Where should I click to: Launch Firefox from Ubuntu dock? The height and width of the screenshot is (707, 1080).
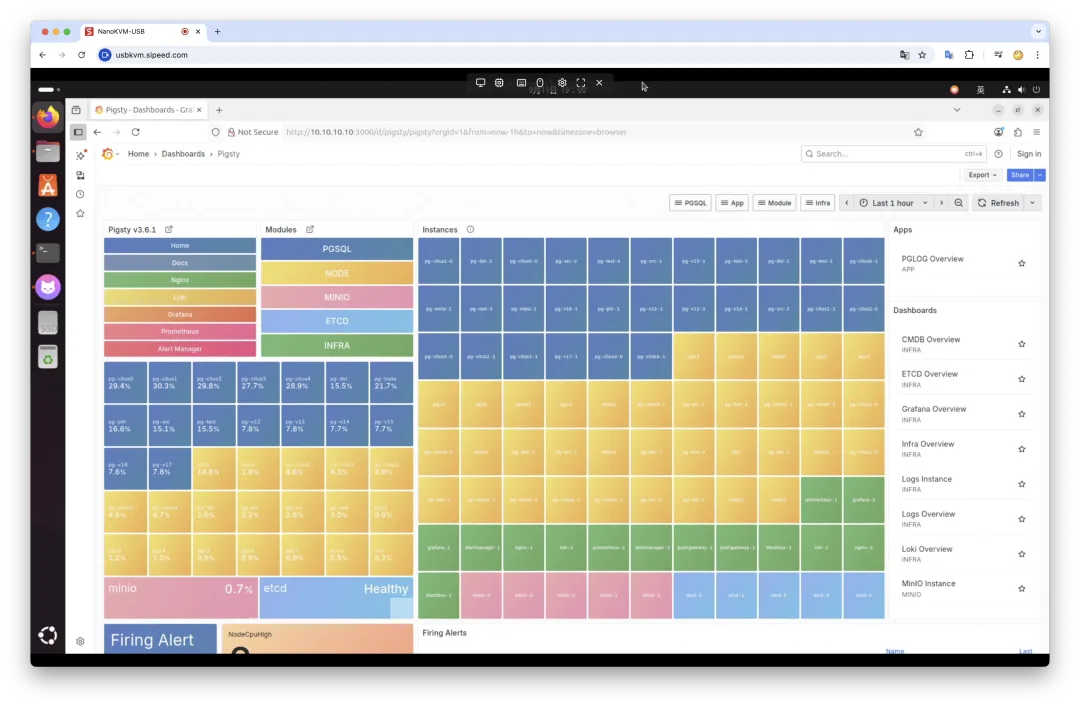48,117
